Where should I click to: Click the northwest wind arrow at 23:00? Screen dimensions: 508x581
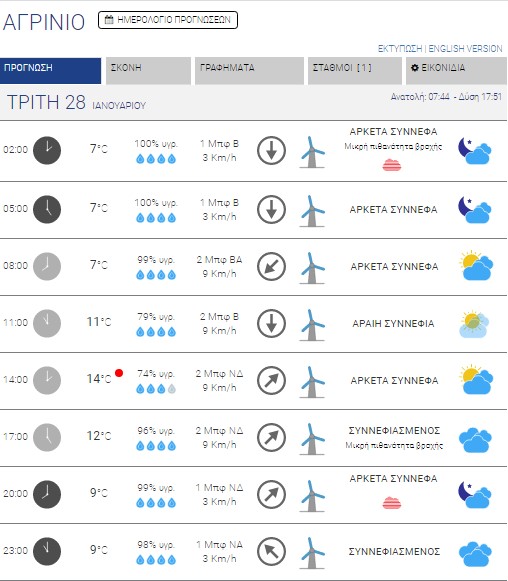tap(271, 552)
